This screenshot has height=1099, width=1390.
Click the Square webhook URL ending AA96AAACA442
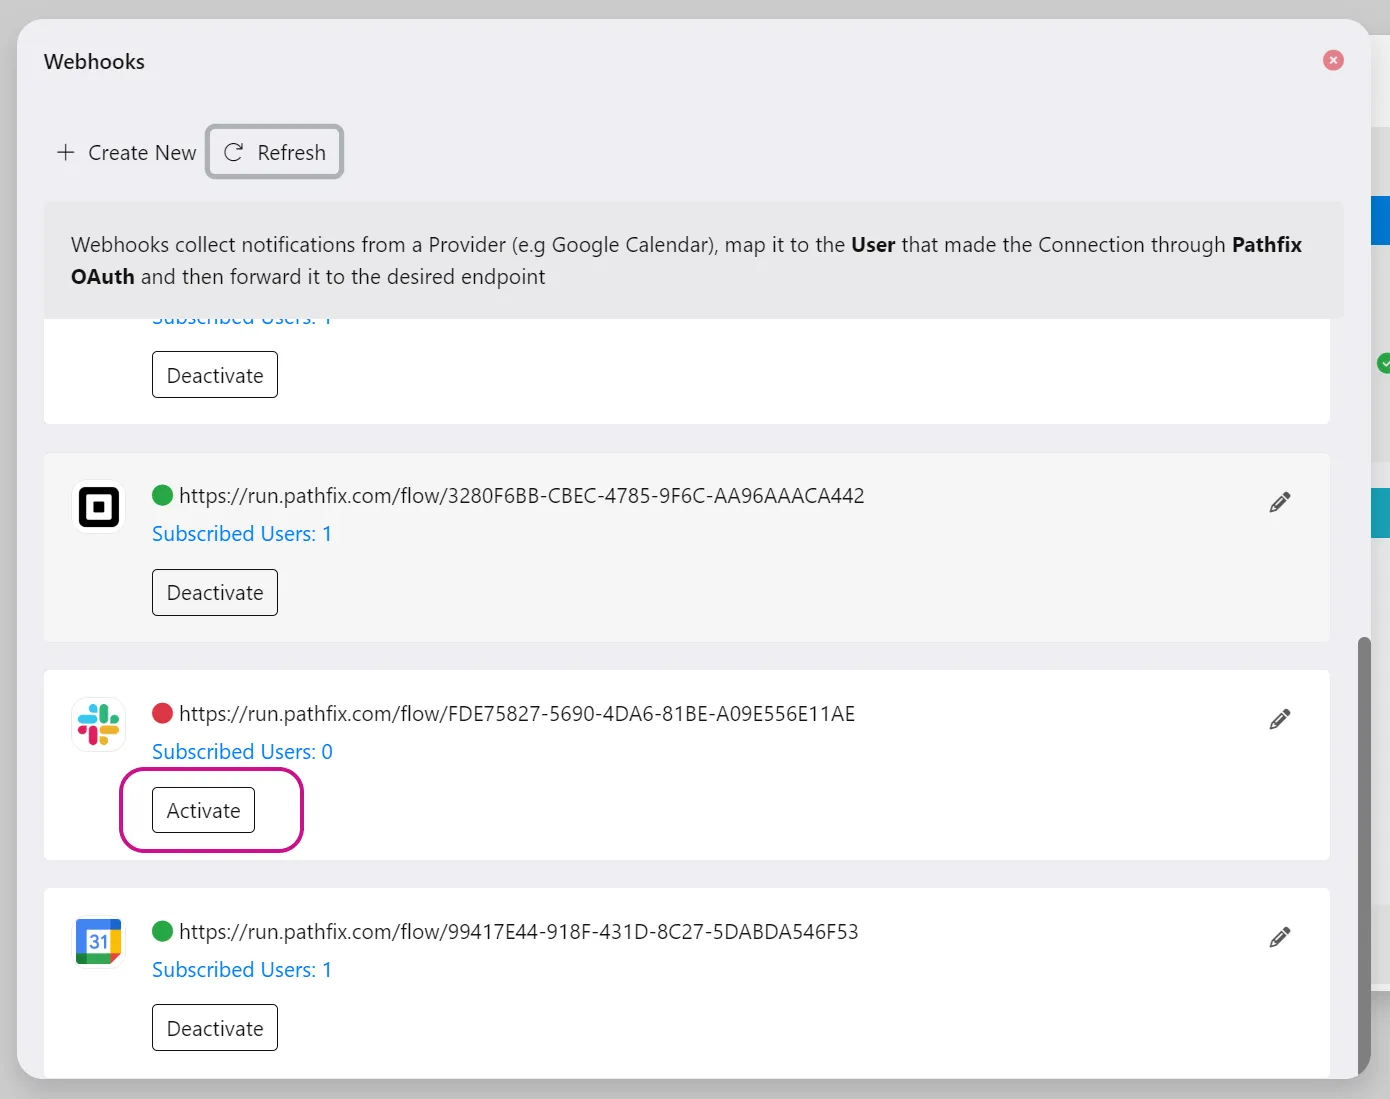pyautogui.click(x=522, y=496)
